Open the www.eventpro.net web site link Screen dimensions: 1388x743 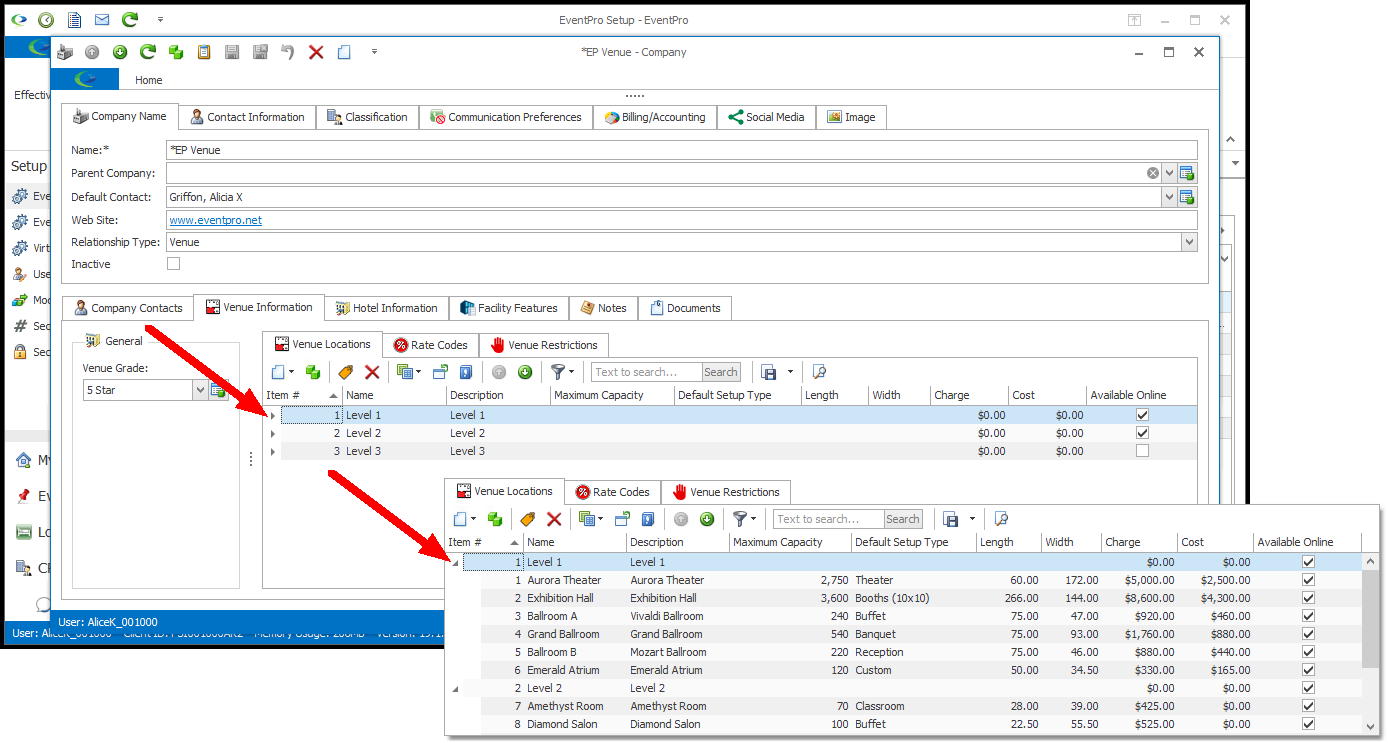[215, 220]
